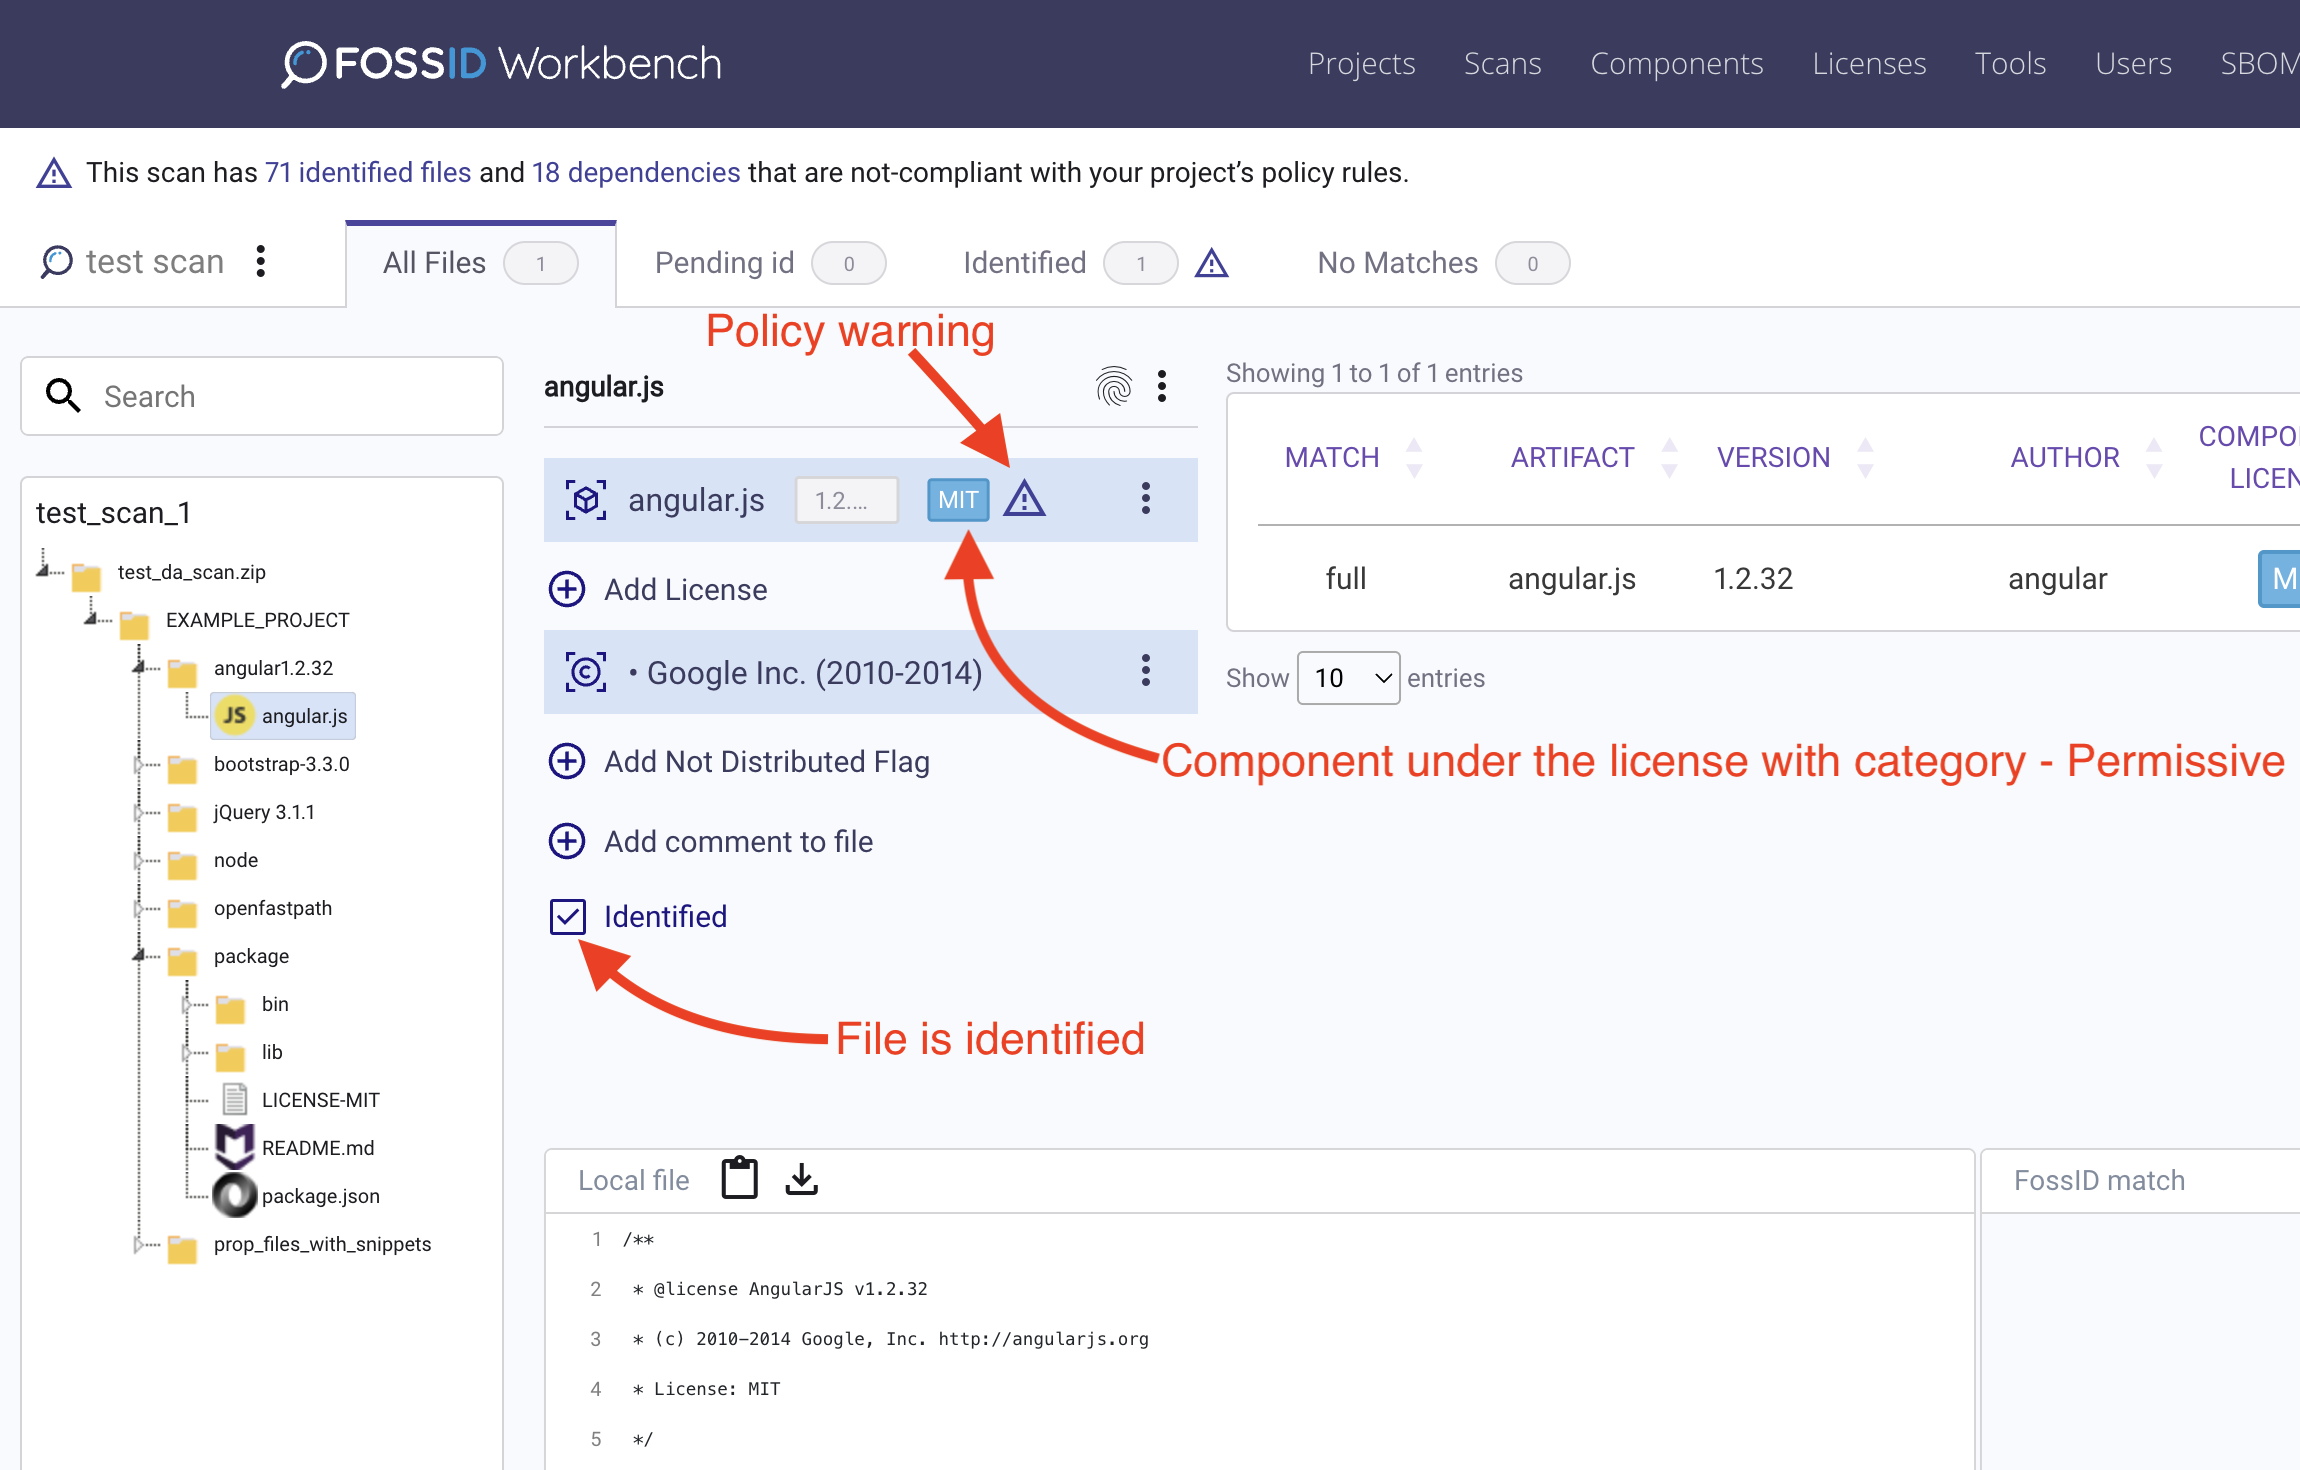Click the README.md file icon
2300x1470 pixels.
(x=234, y=1147)
